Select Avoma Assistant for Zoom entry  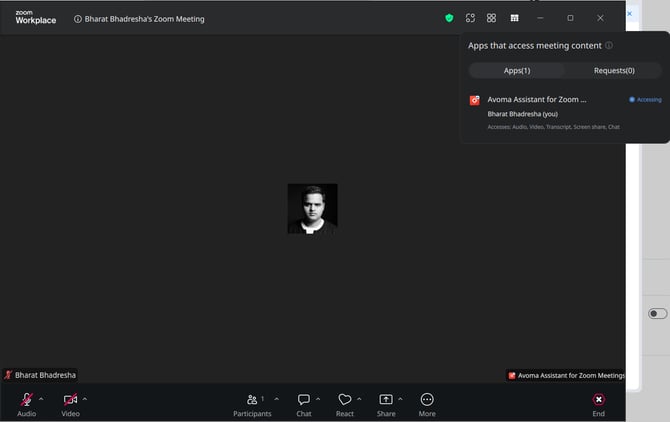point(537,100)
